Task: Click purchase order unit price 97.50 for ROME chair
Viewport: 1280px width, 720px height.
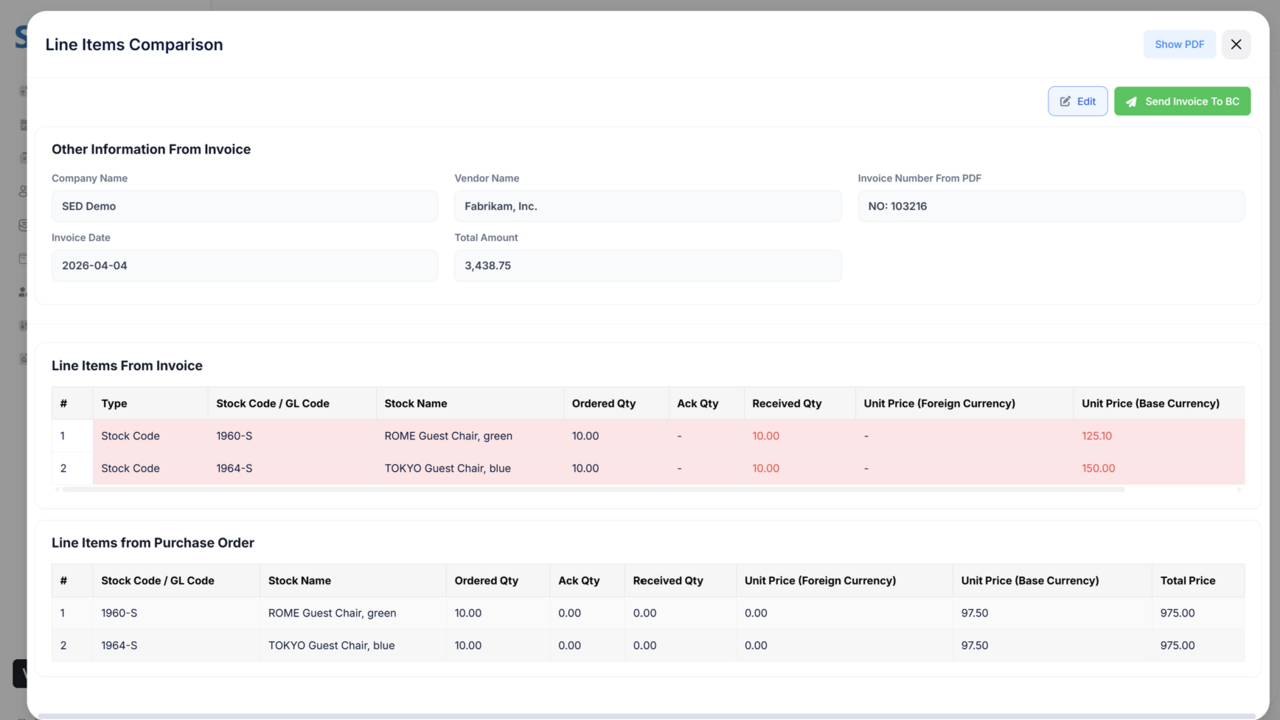Action: (x=974, y=613)
